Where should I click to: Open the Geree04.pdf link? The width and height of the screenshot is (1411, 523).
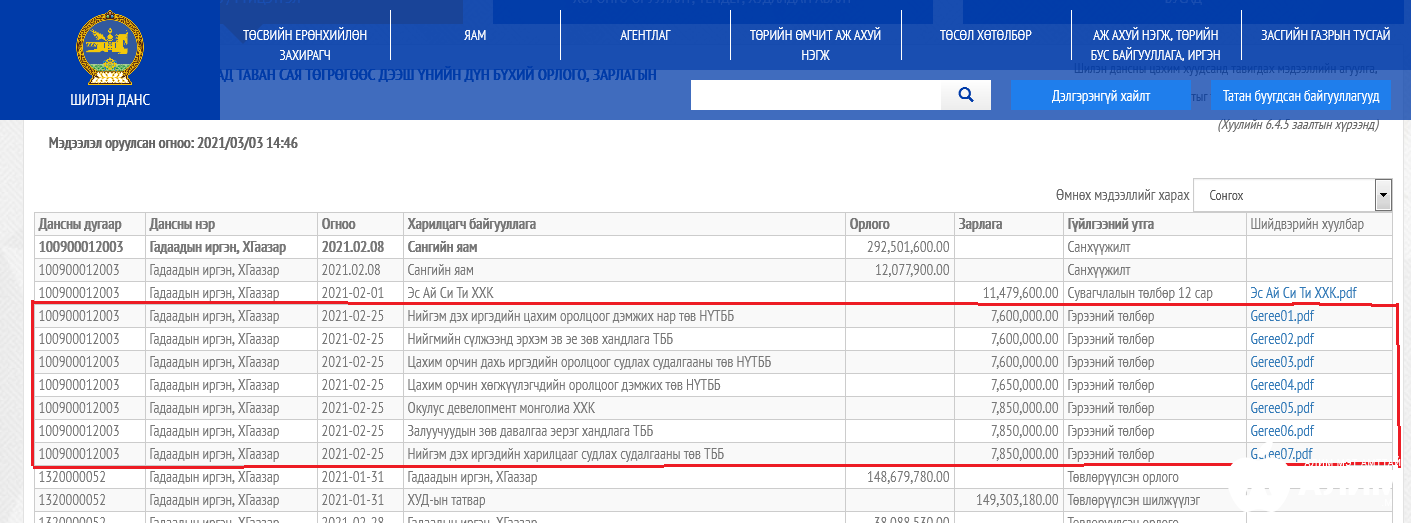pyautogui.click(x=1281, y=385)
